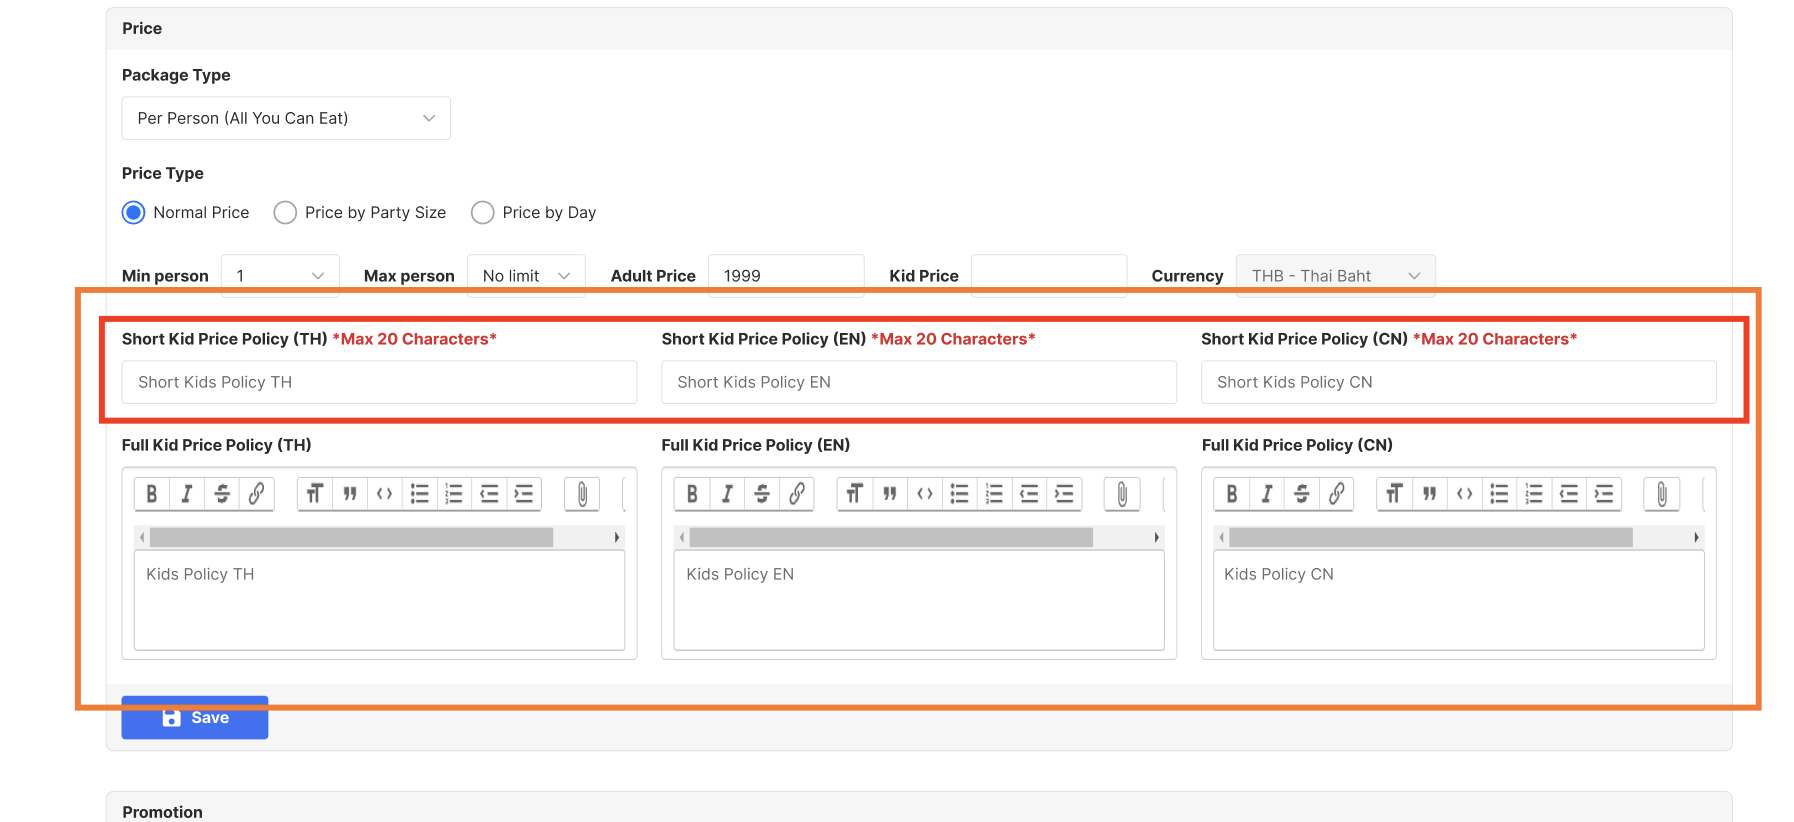Image resolution: width=1794 pixels, height=822 pixels.
Task: Insert numbered list in CN policy editor
Action: pyautogui.click(x=1534, y=494)
